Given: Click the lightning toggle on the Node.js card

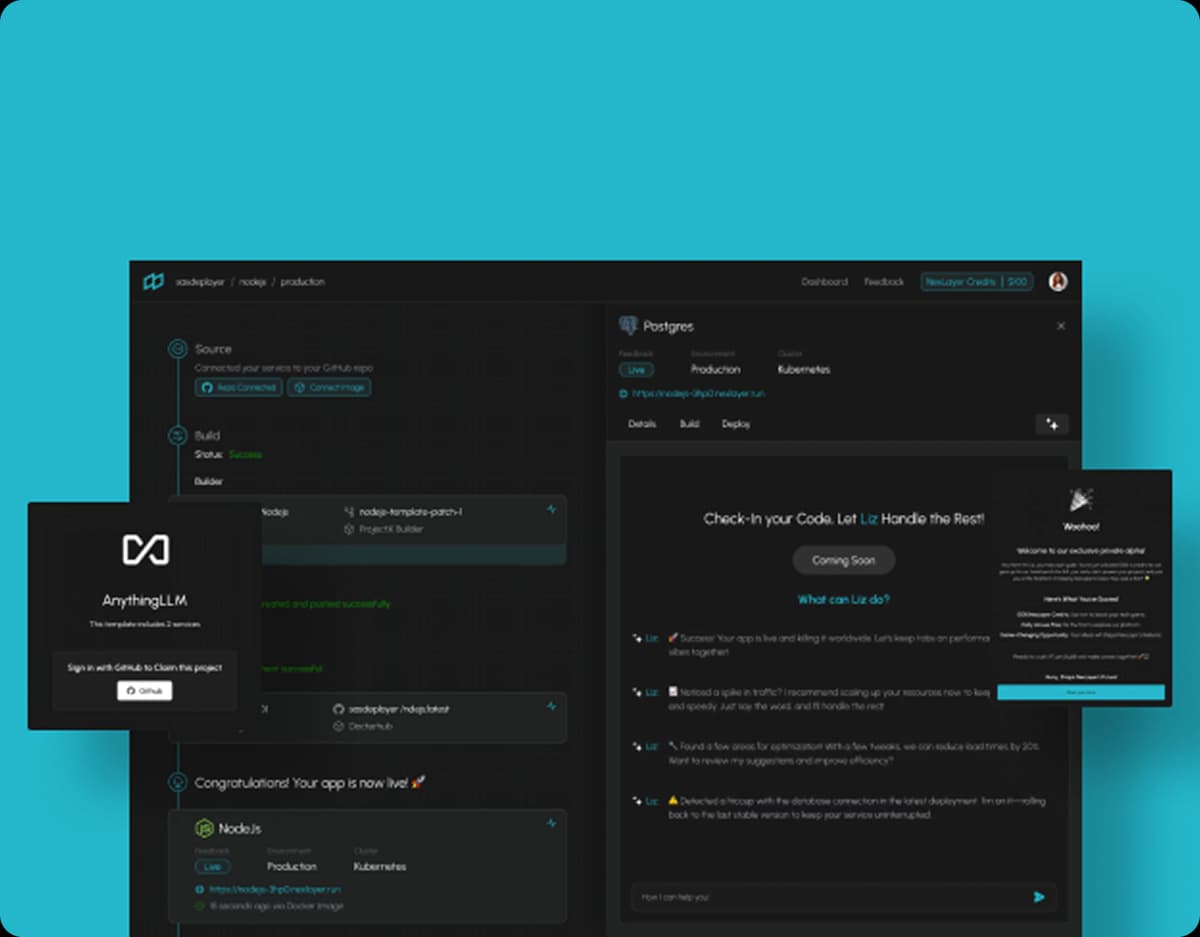Looking at the screenshot, I should [551, 823].
